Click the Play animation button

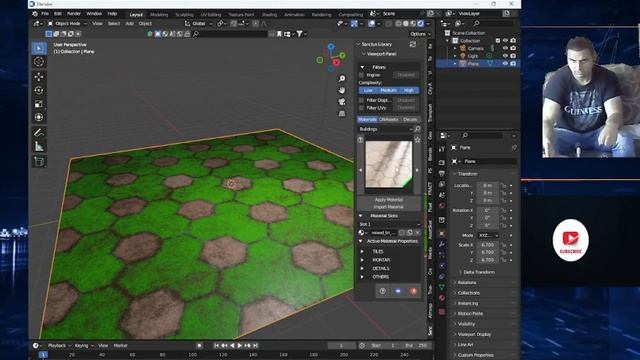[x=240, y=346]
